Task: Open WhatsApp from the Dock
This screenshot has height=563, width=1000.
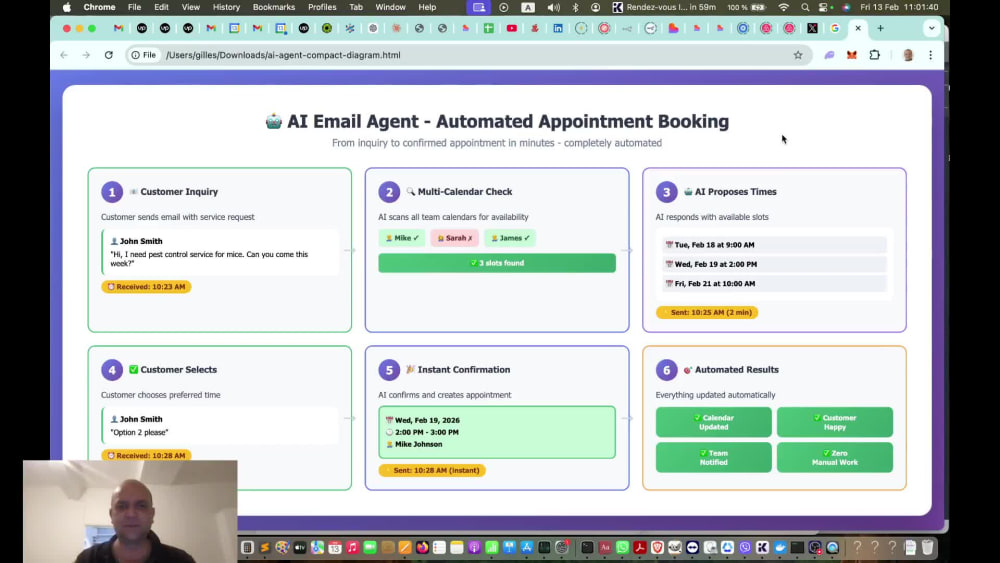Action: 622,547
